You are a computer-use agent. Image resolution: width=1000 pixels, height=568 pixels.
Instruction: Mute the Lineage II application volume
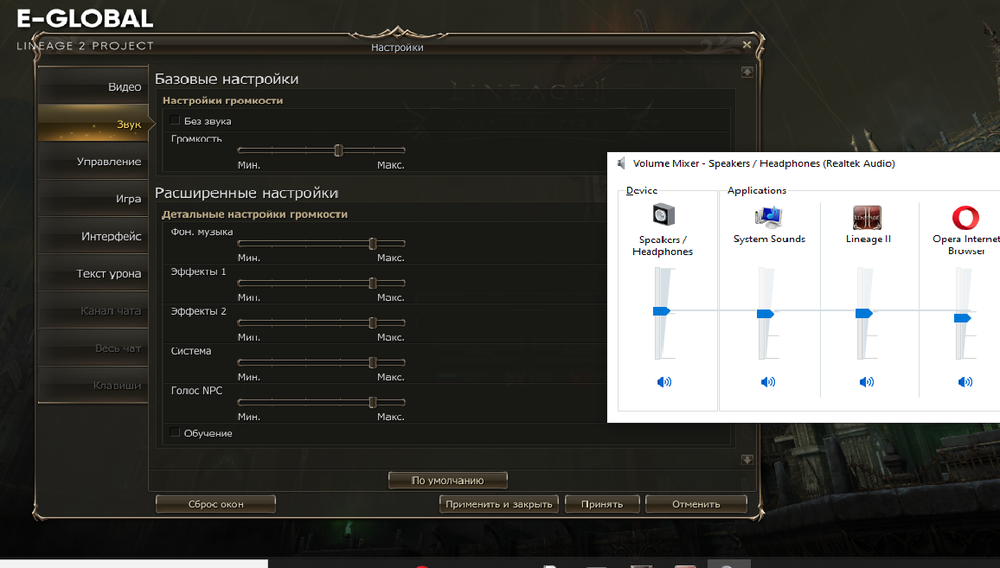866,382
